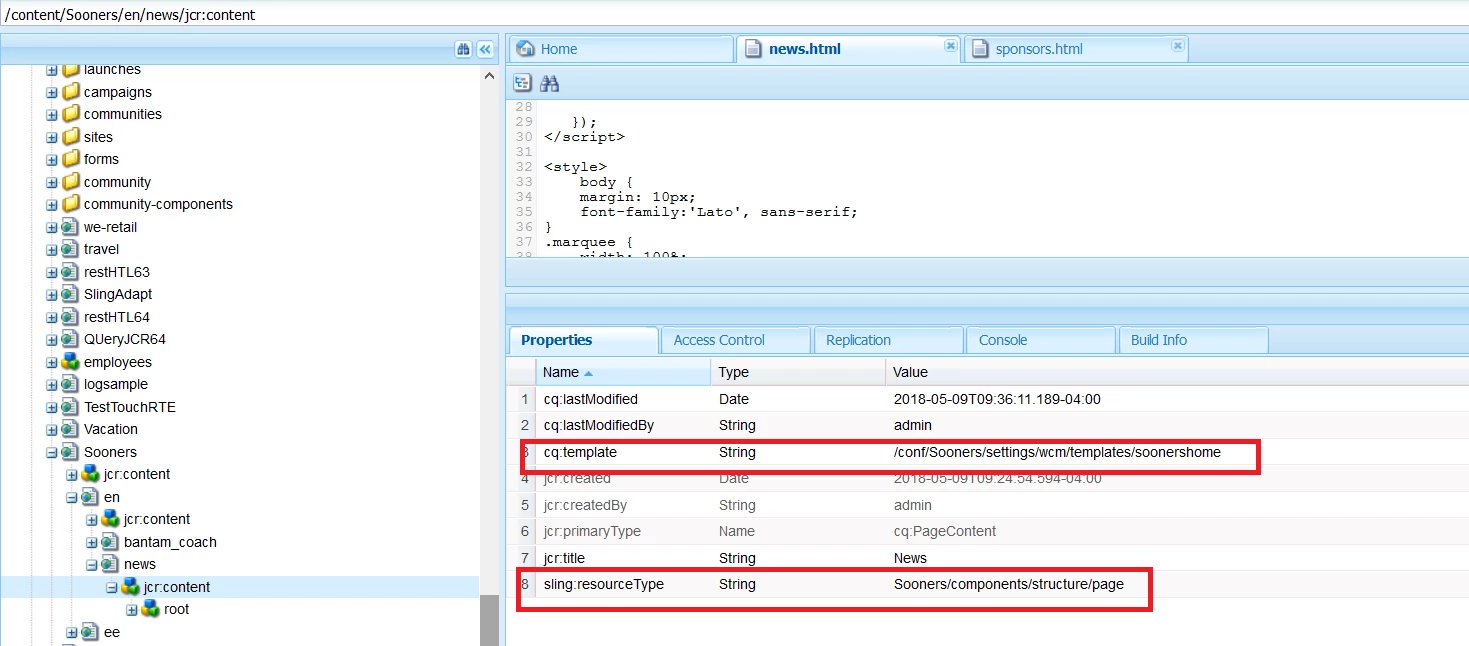Viewport: 1469px width, 646px height.
Task: Click the binoculars find icon in the editor toolbar
Action: 549,83
